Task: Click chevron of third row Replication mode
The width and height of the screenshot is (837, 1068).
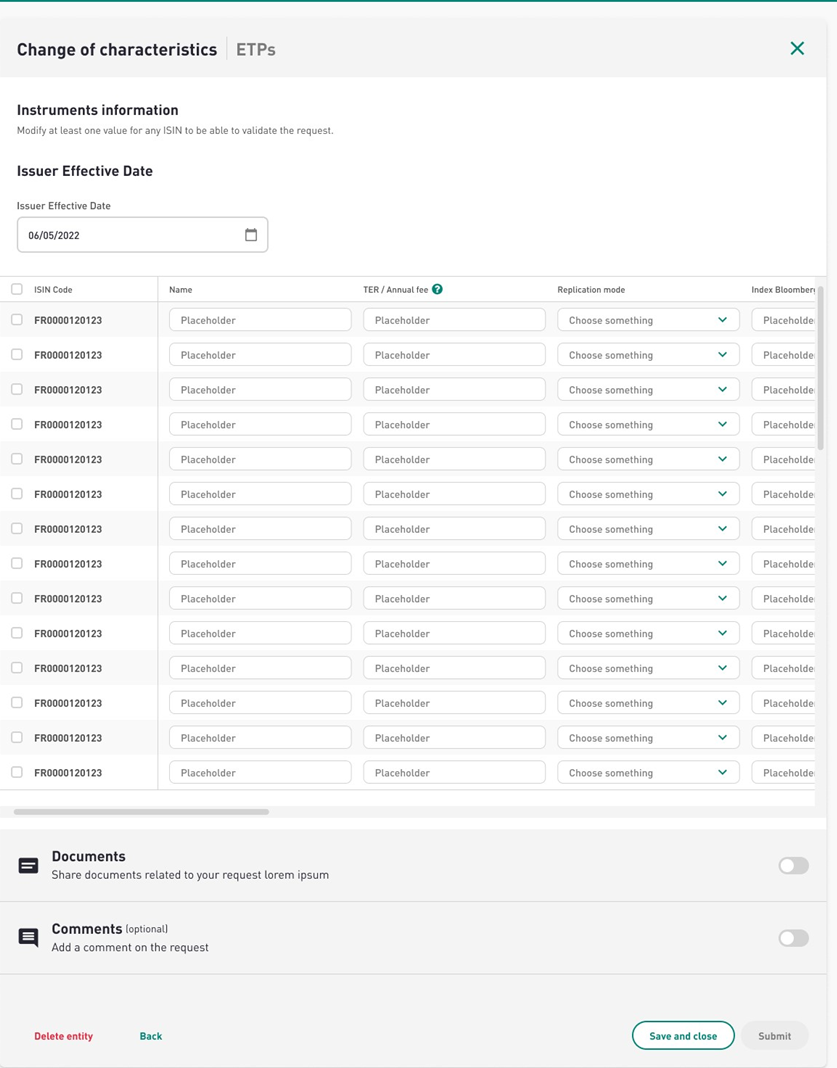Action: [x=722, y=390]
